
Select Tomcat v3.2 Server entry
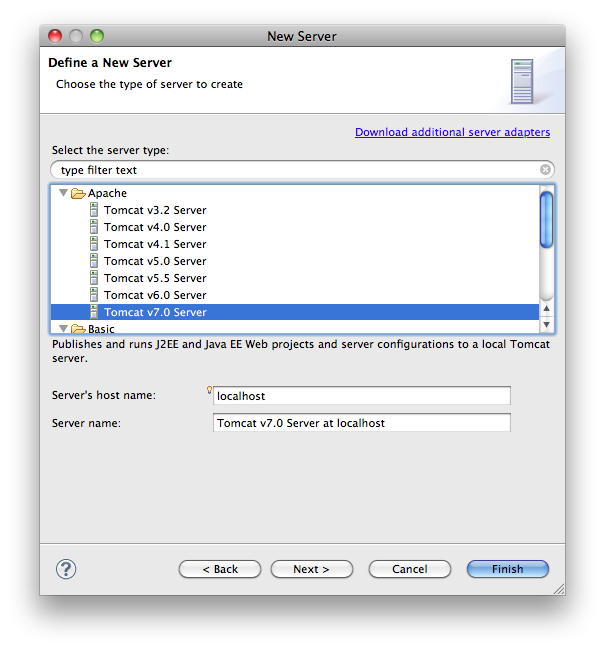pos(155,210)
